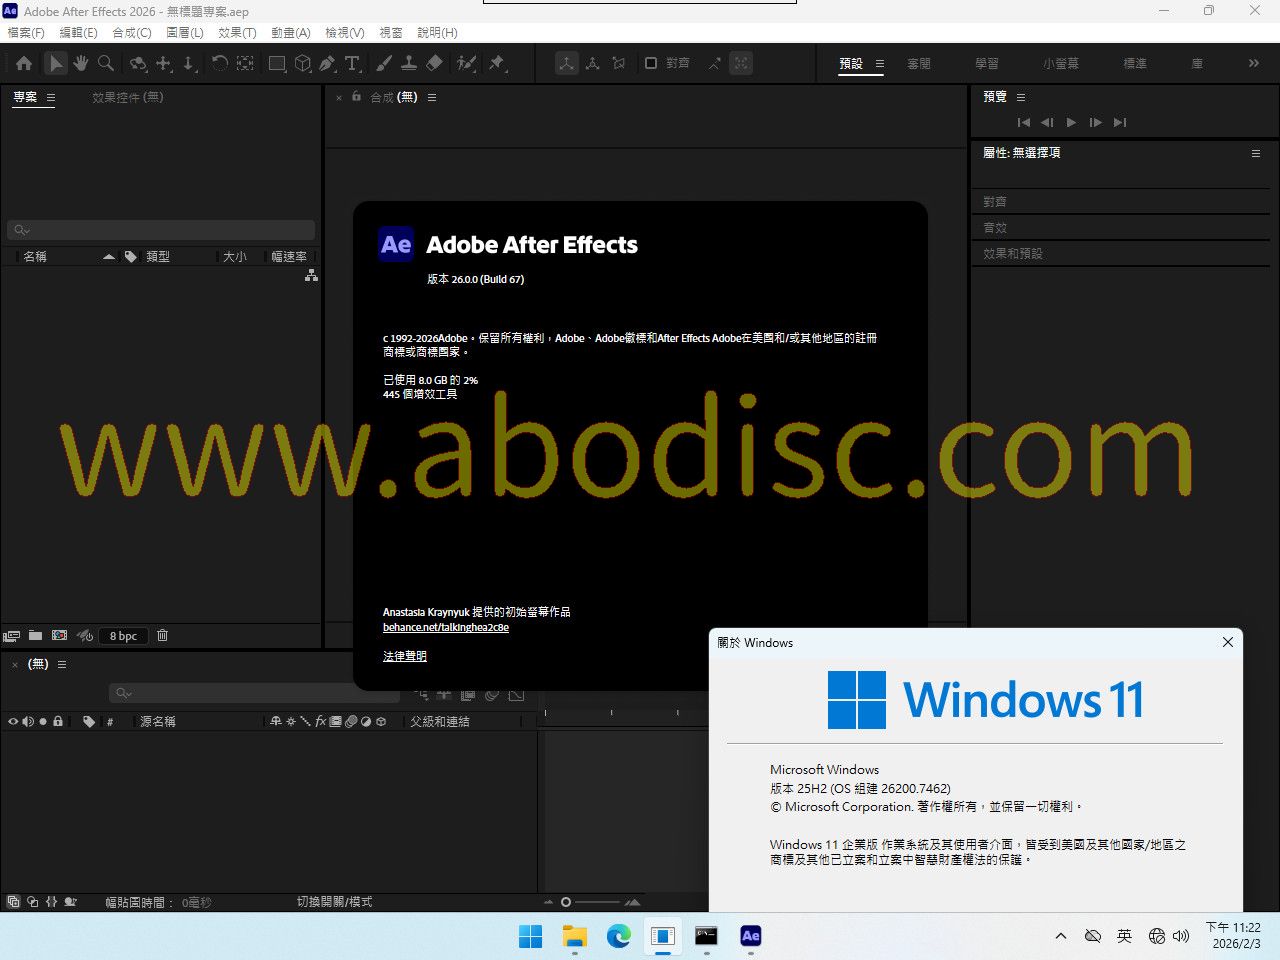Click the Home icon in toolbar
1280x960 pixels.
tap(24, 63)
